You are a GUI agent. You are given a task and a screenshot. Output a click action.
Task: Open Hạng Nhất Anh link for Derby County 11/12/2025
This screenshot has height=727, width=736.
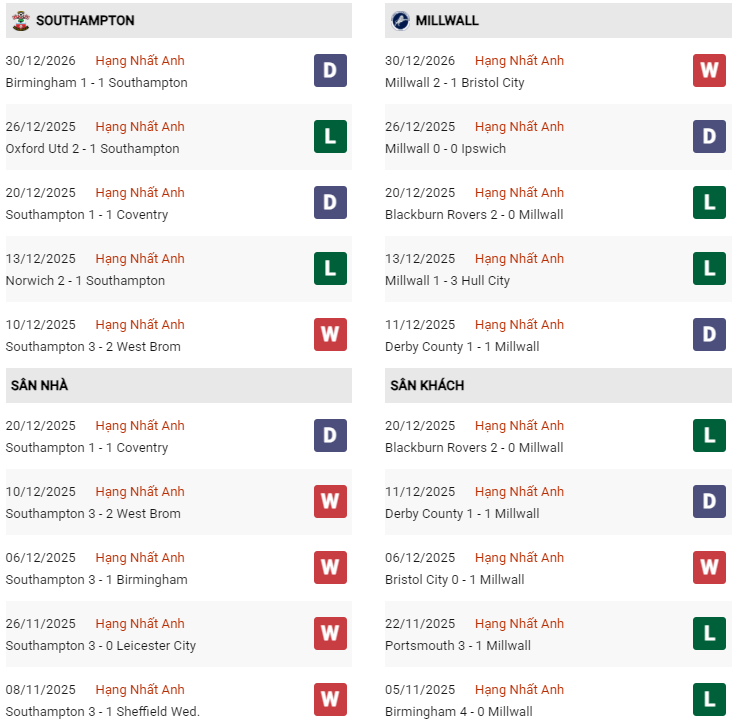[x=519, y=325]
